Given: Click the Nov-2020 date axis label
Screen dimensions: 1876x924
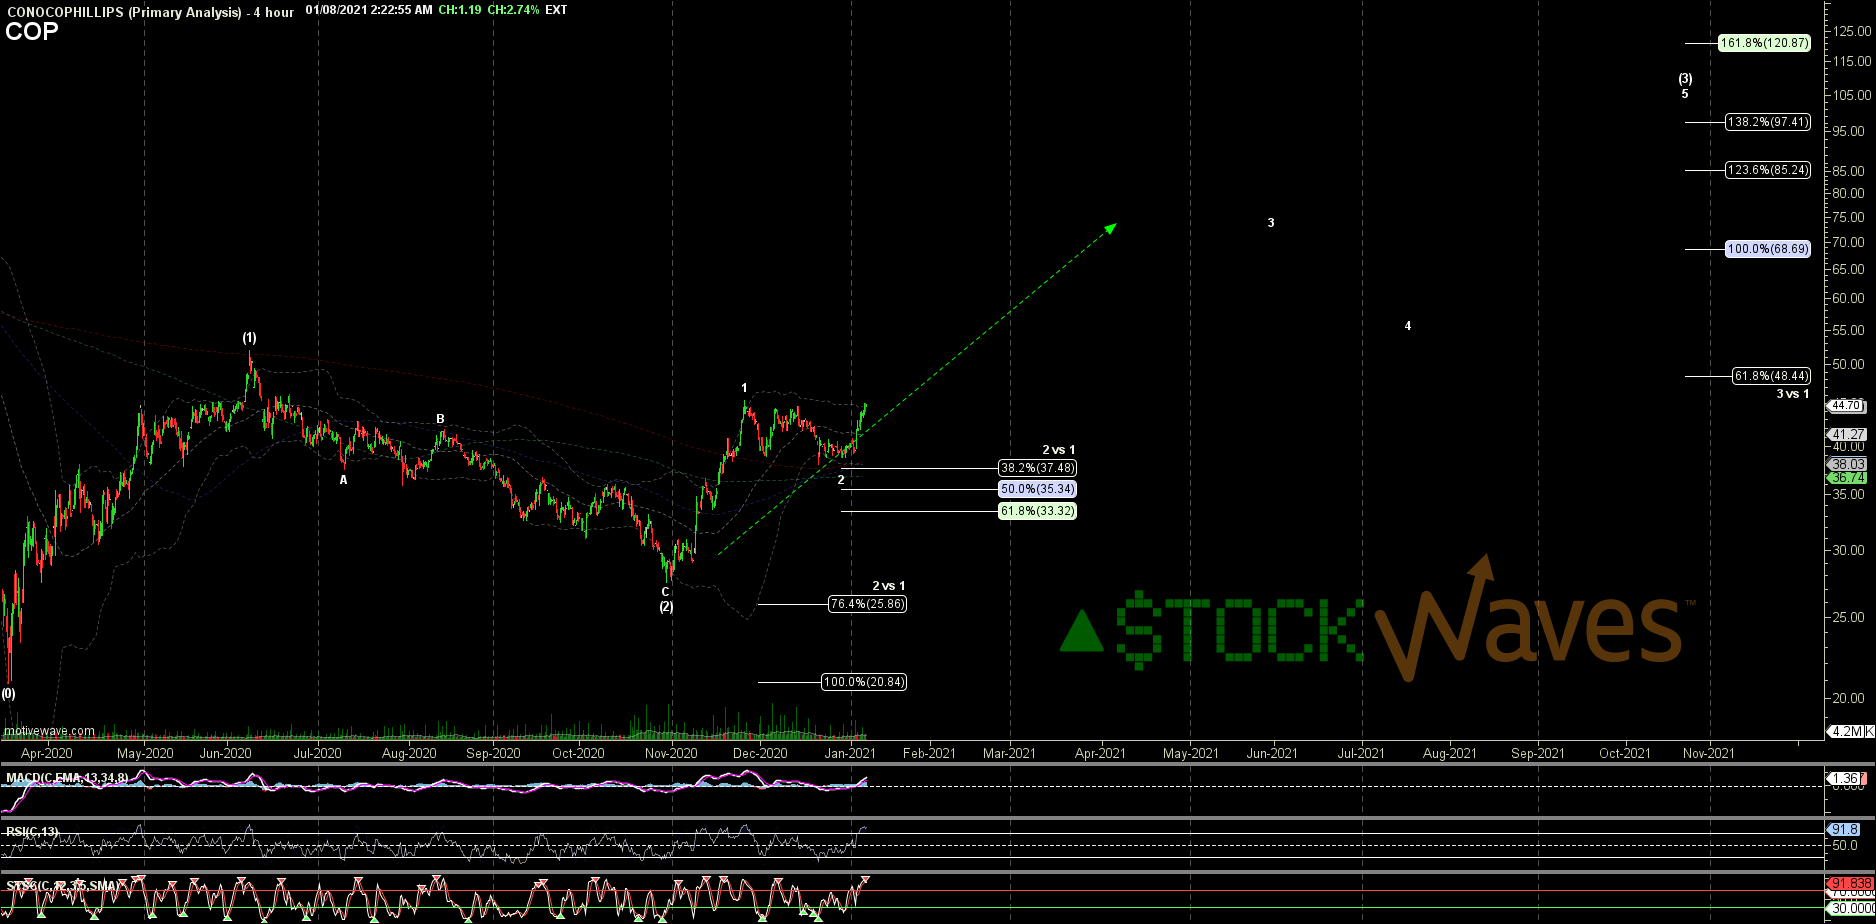Looking at the screenshot, I should point(671,755).
